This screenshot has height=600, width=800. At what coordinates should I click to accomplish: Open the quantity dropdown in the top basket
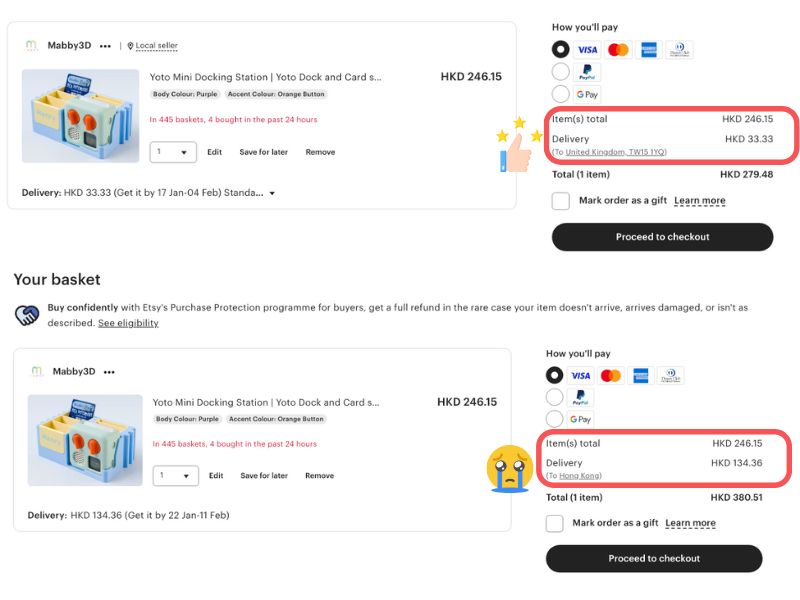(x=174, y=152)
